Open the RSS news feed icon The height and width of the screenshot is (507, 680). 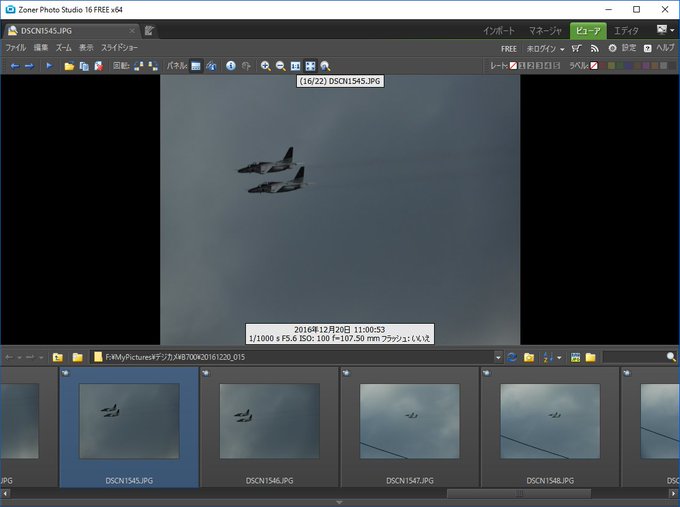(595, 49)
